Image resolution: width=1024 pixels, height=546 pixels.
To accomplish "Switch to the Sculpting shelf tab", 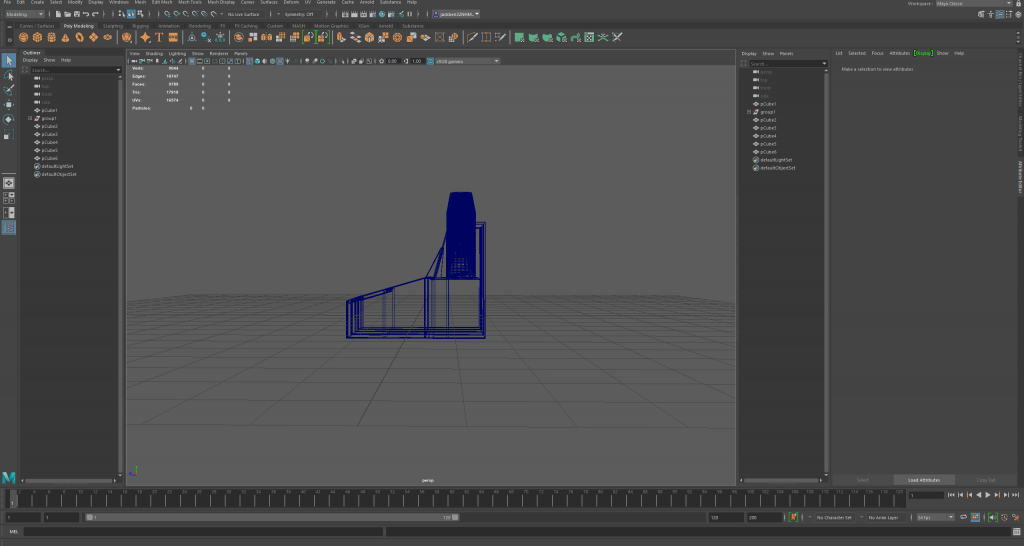I will tap(113, 26).
